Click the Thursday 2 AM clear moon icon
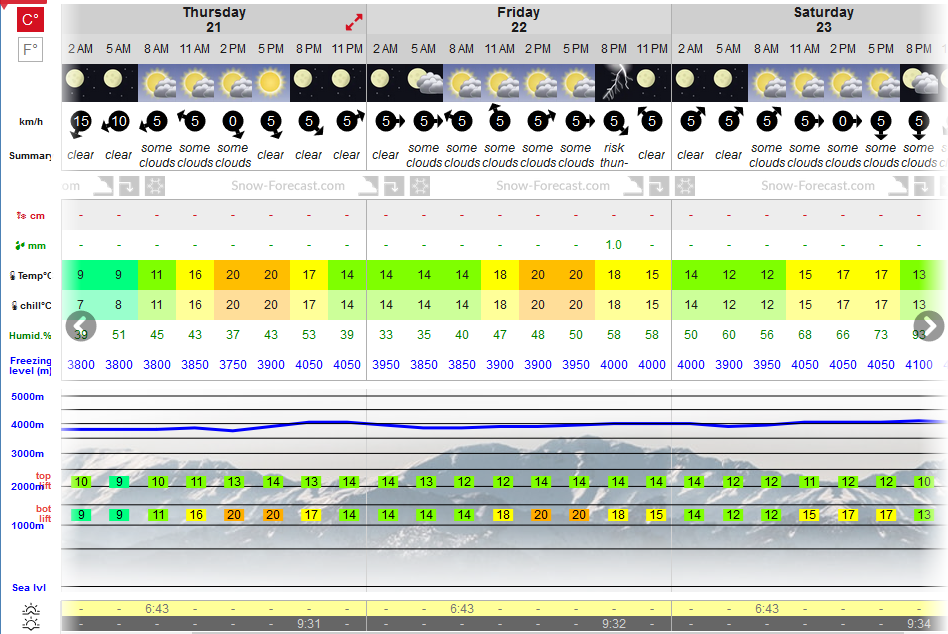The height and width of the screenshot is (634, 948). (80, 83)
